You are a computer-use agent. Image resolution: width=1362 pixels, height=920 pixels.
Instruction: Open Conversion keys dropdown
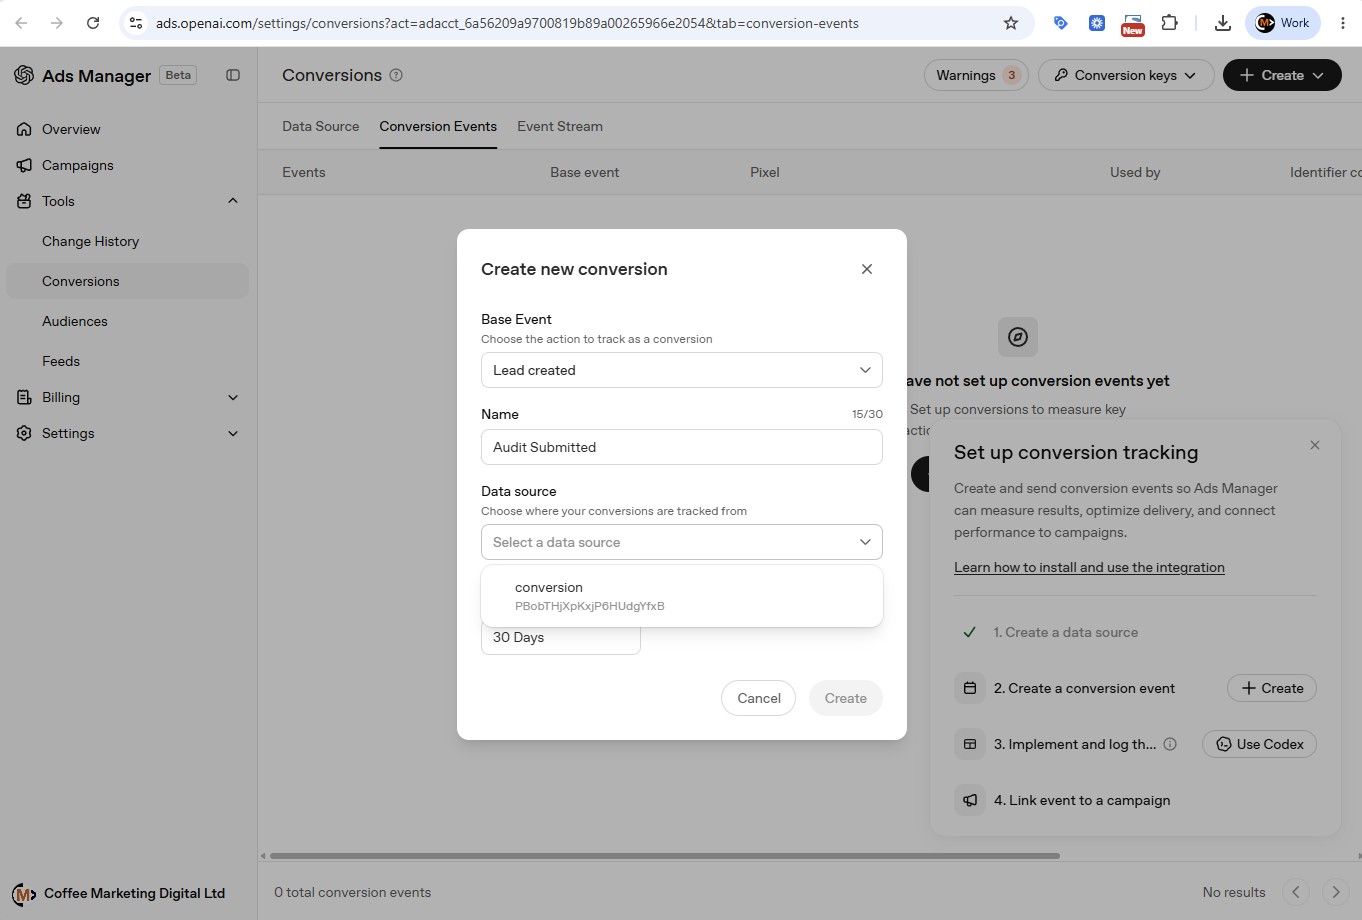1126,75
